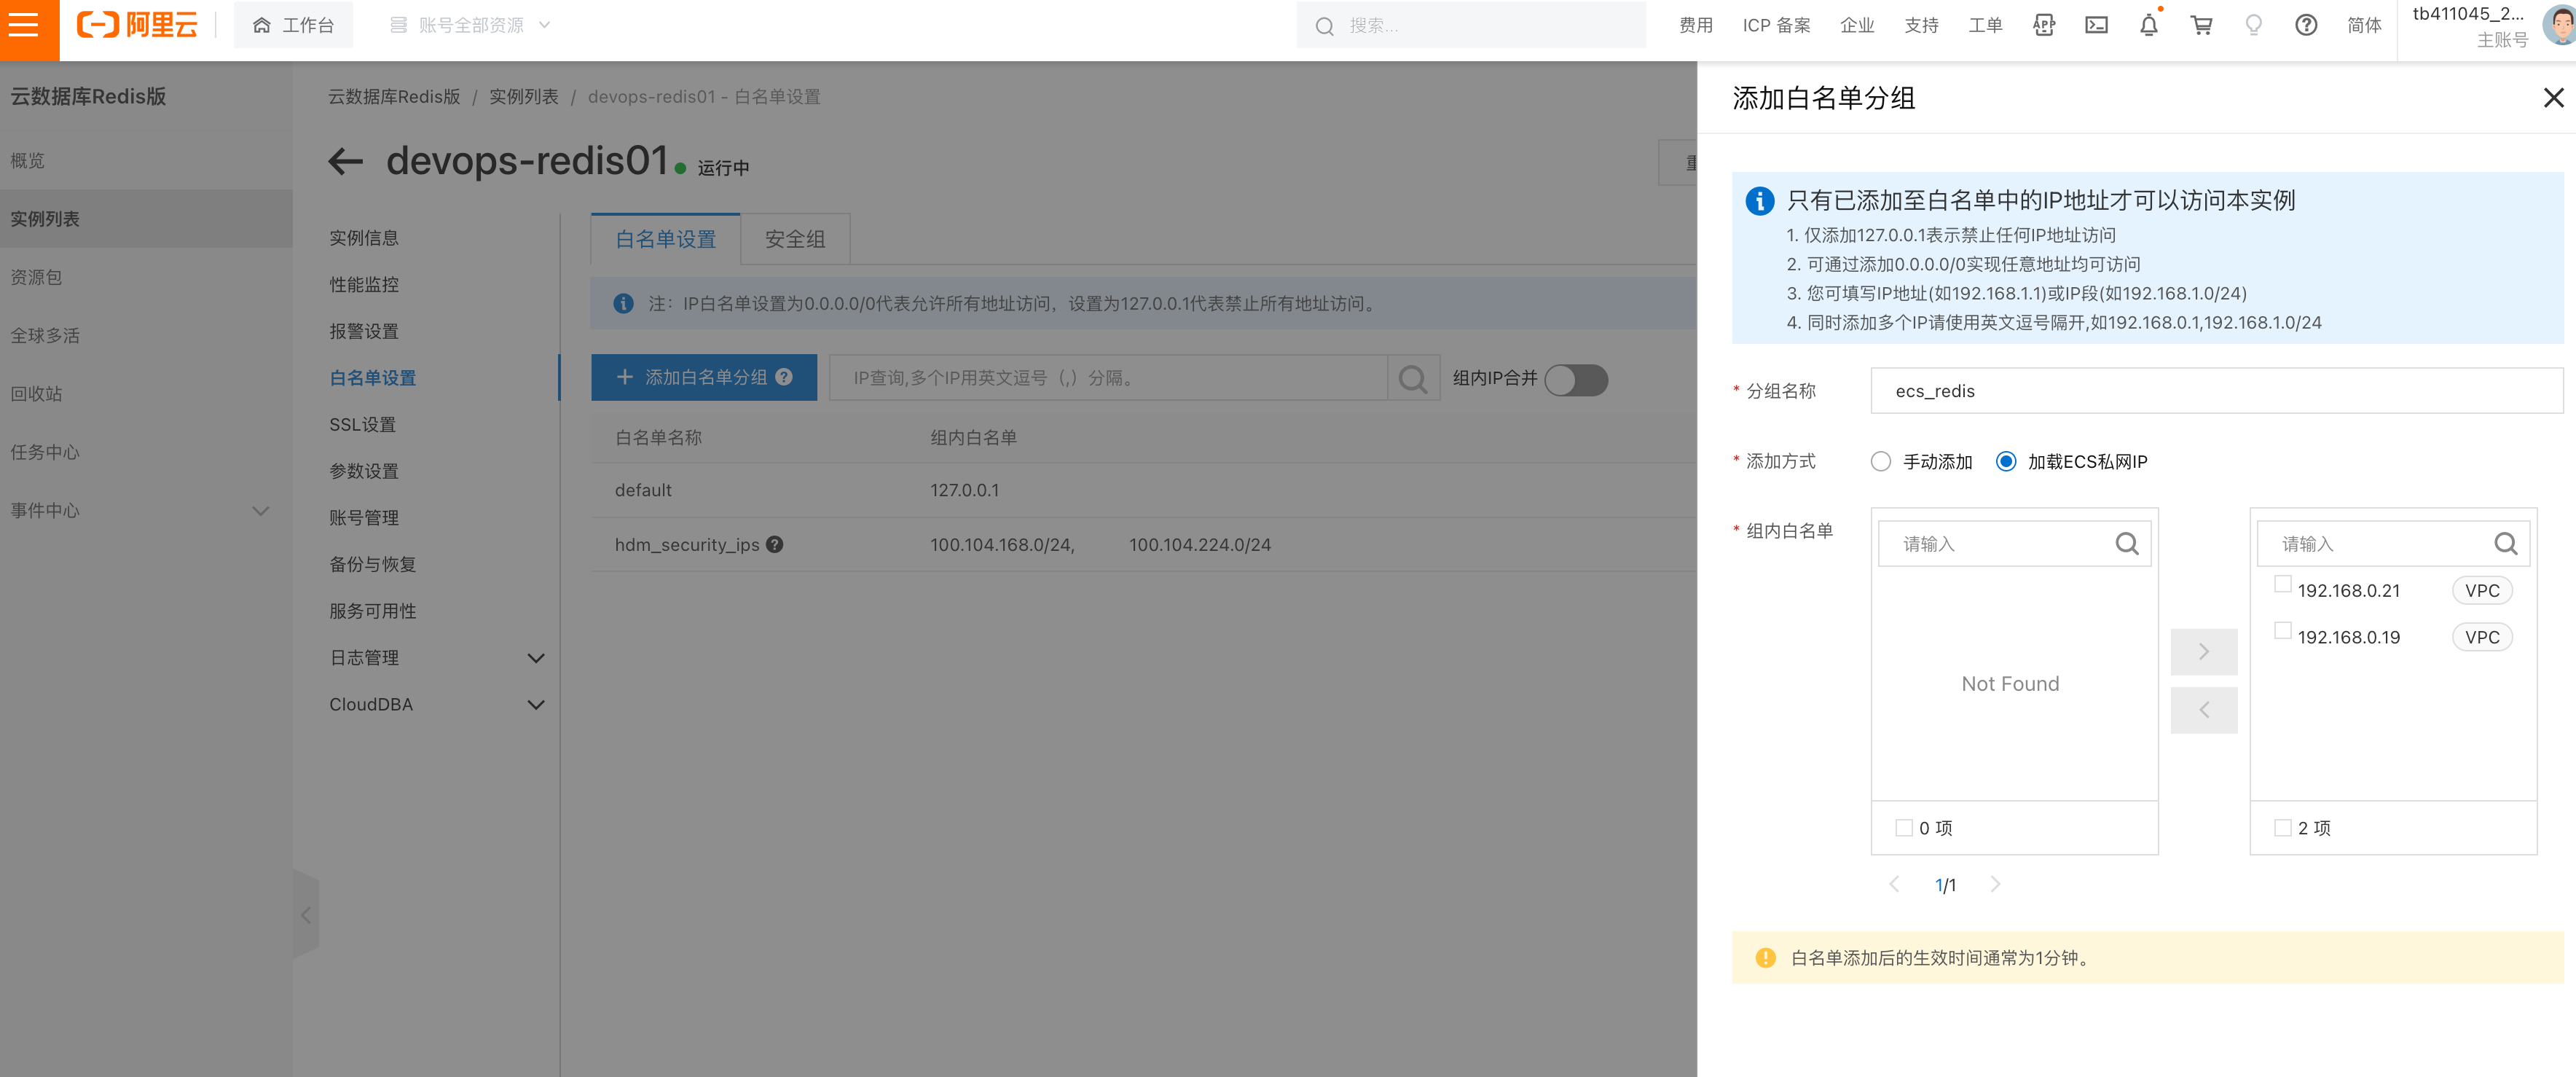Click the back arrow beside devops-redis01
The width and height of the screenshot is (2576, 1077).
click(346, 162)
